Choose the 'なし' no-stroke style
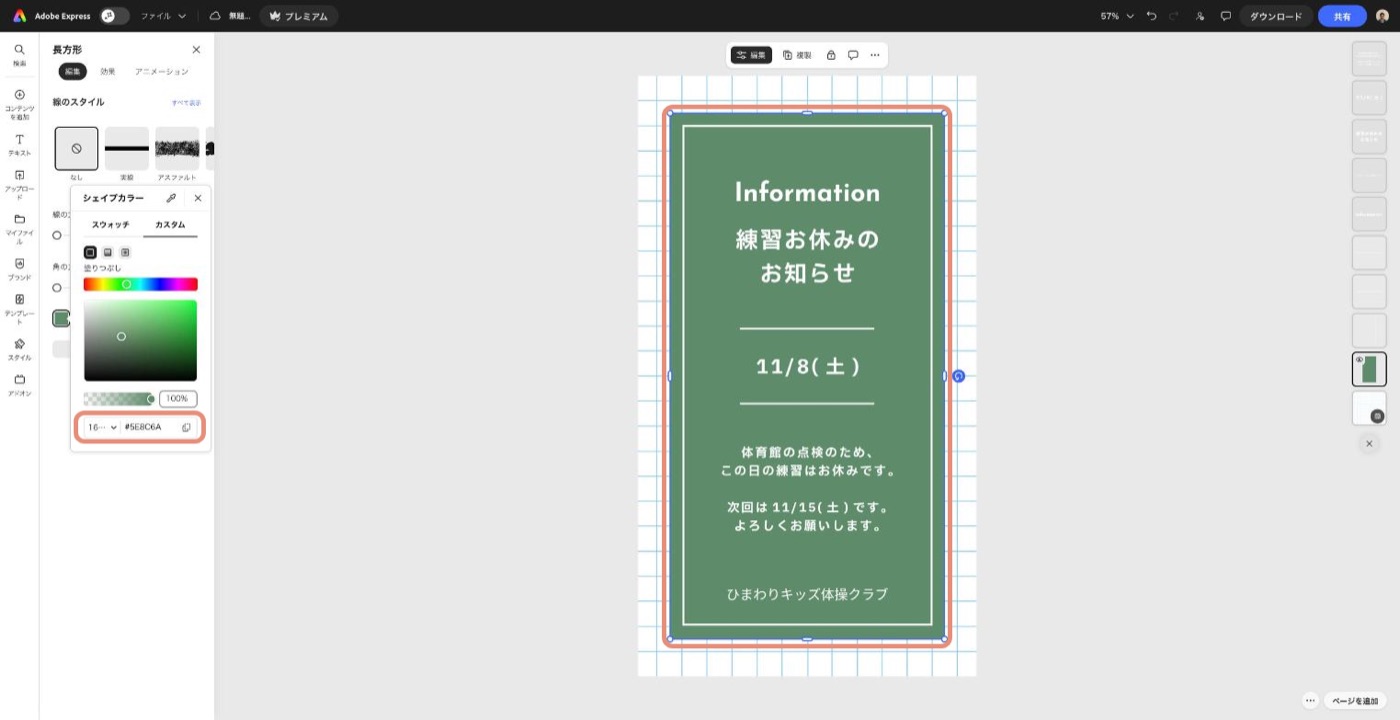 [x=77, y=148]
